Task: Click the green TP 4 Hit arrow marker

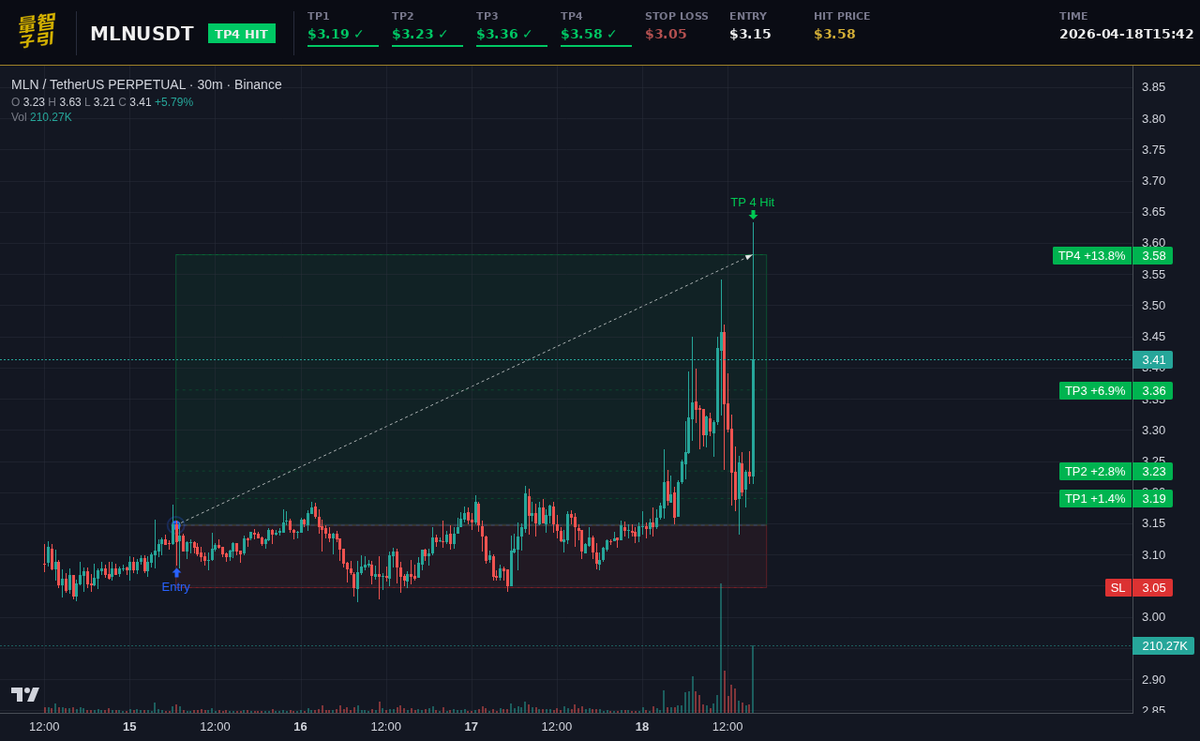Action: click(752, 215)
